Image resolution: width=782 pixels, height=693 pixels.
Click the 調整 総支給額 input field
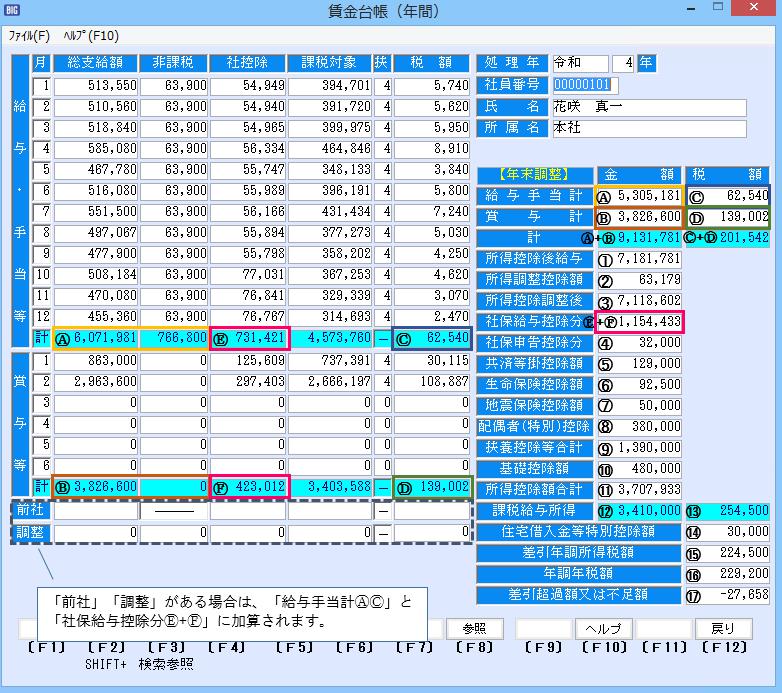96,532
